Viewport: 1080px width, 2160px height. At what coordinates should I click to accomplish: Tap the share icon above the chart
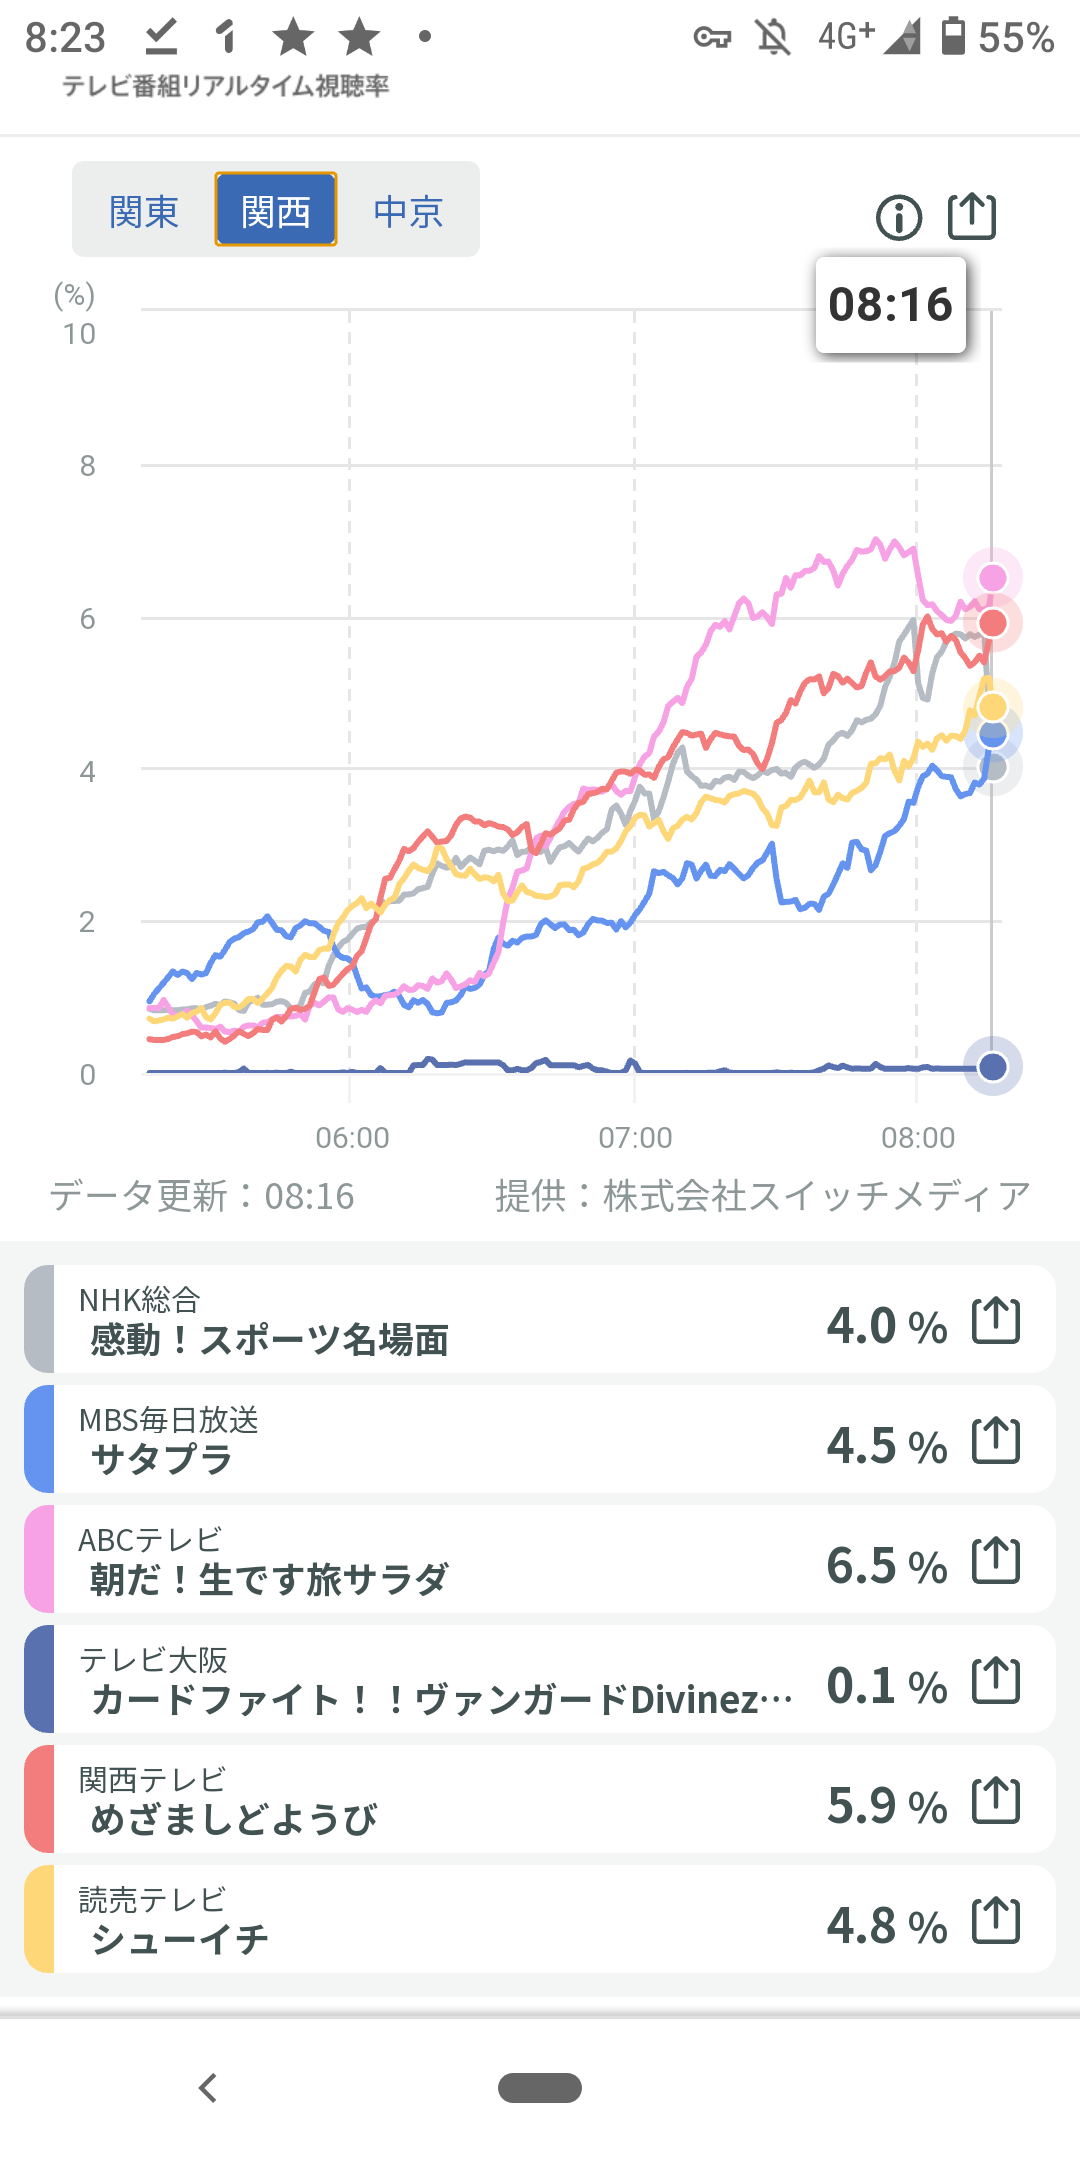pos(972,215)
